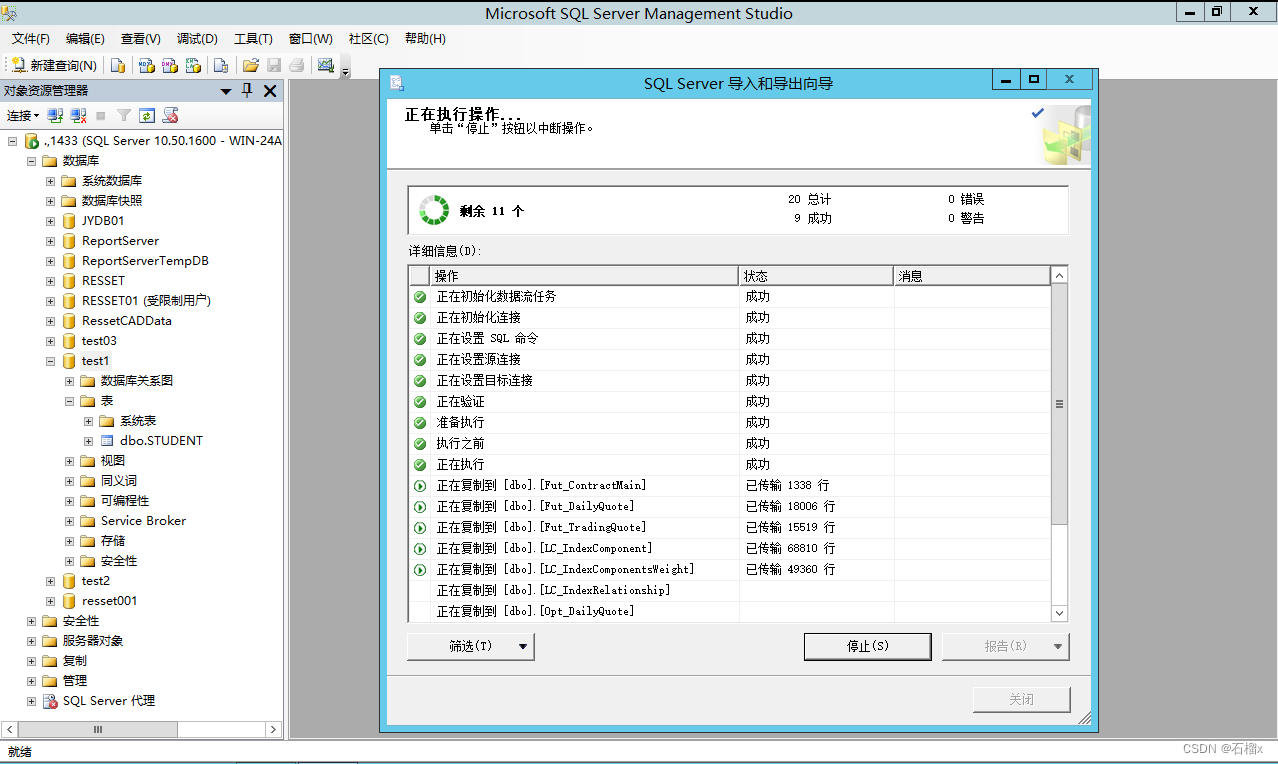Select the RessetCADData database icon
The height and width of the screenshot is (764, 1278).
click(x=69, y=321)
